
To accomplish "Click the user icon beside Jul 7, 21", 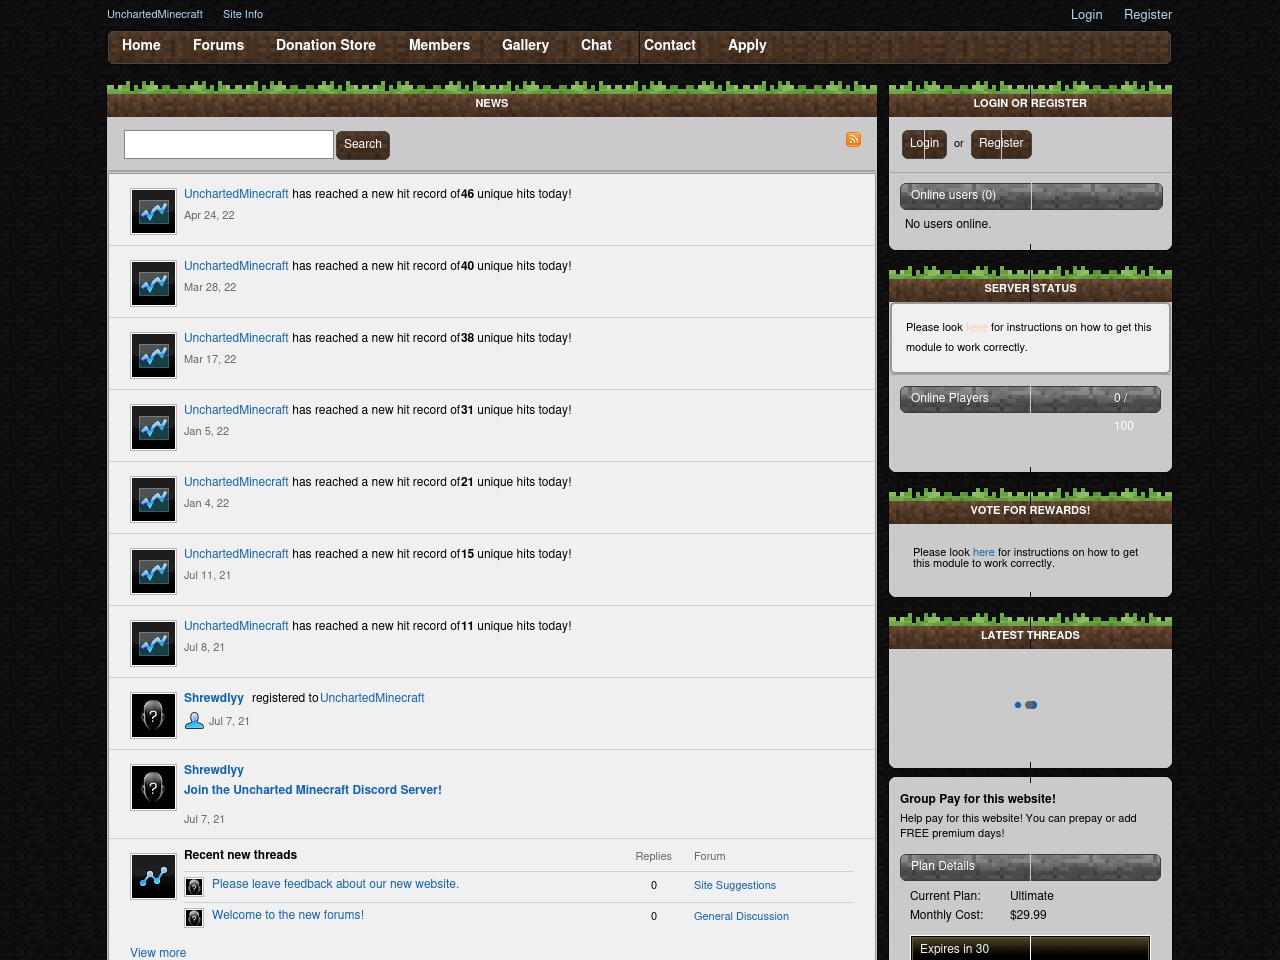I will [194, 721].
